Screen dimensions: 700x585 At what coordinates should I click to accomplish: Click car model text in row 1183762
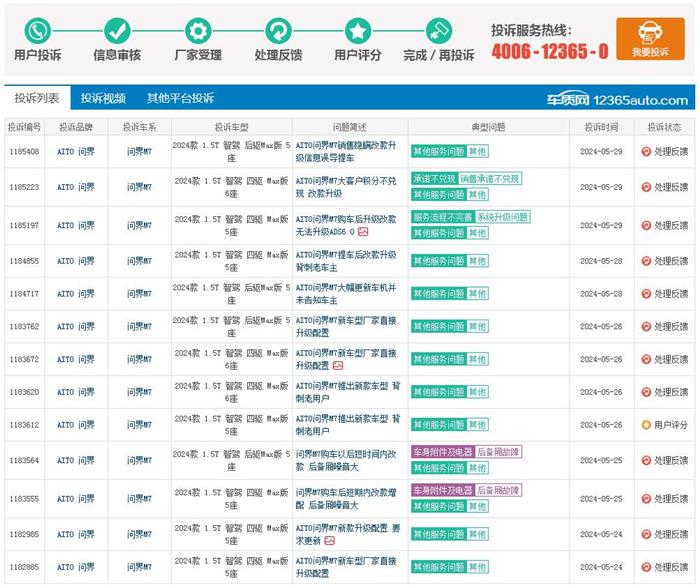click(x=231, y=326)
